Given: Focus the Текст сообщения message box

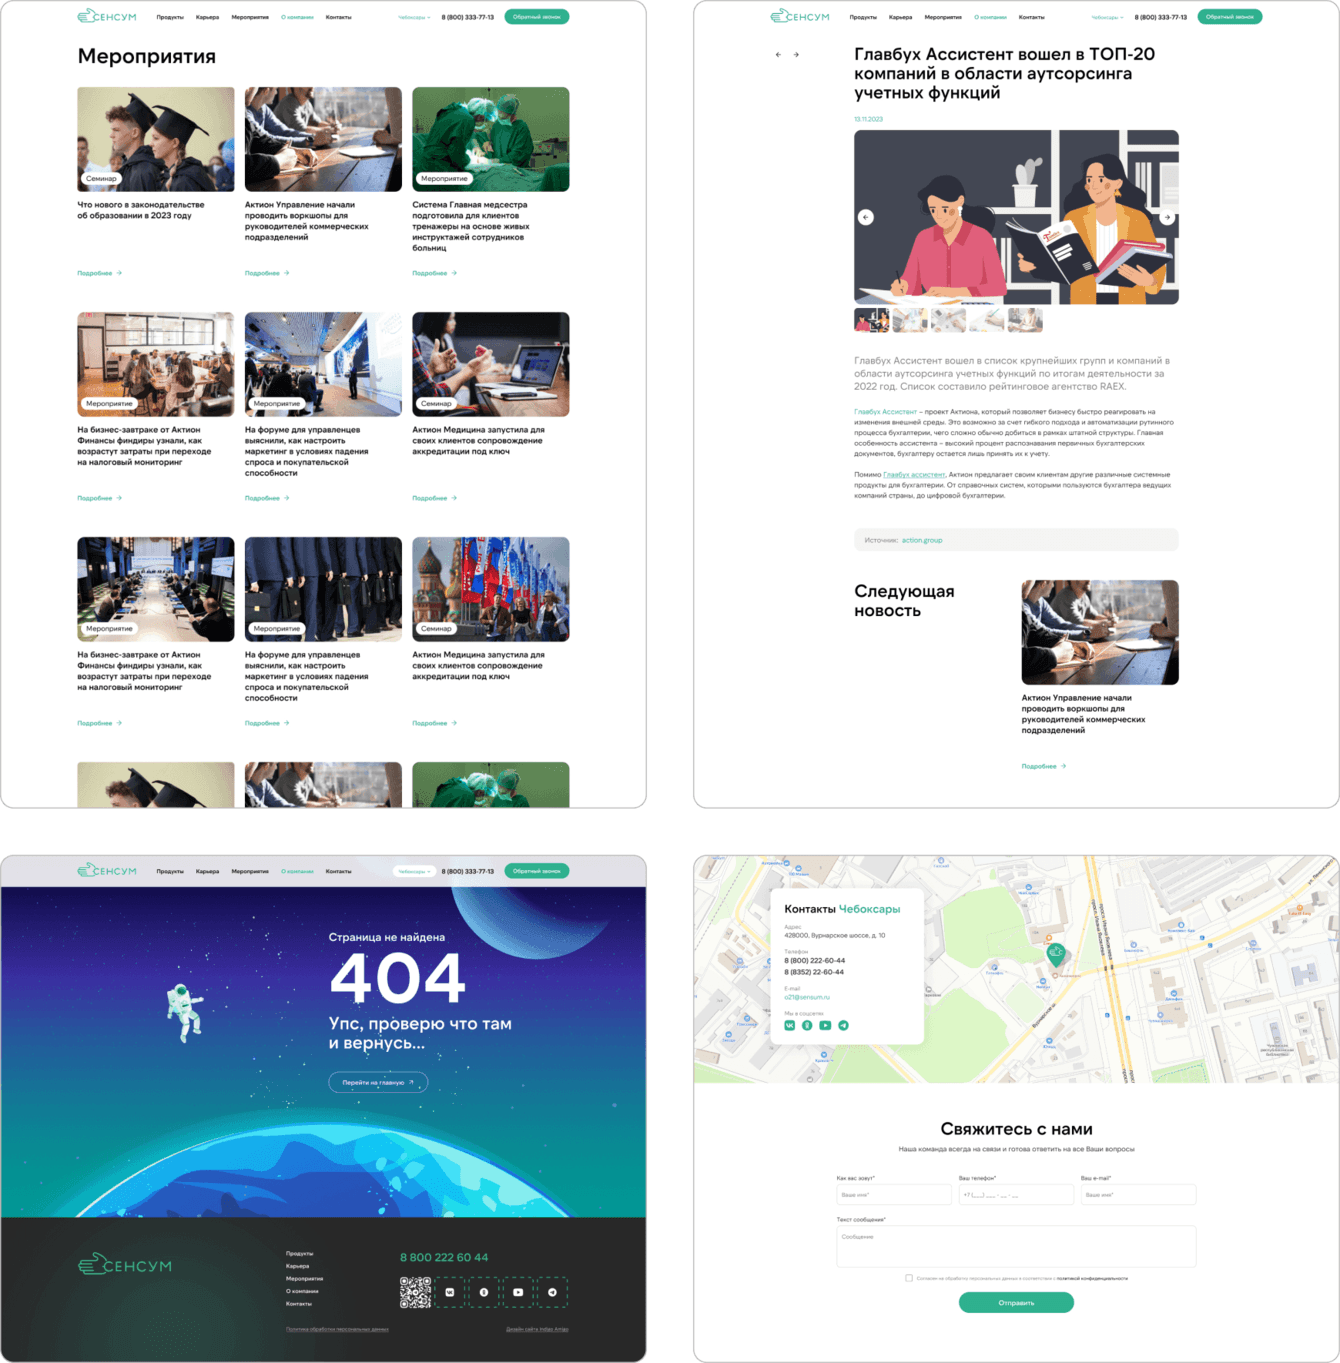Looking at the screenshot, I should (x=1016, y=1246).
